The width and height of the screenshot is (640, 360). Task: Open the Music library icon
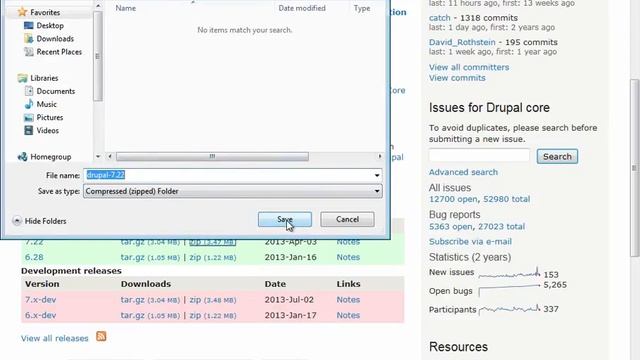(29, 104)
